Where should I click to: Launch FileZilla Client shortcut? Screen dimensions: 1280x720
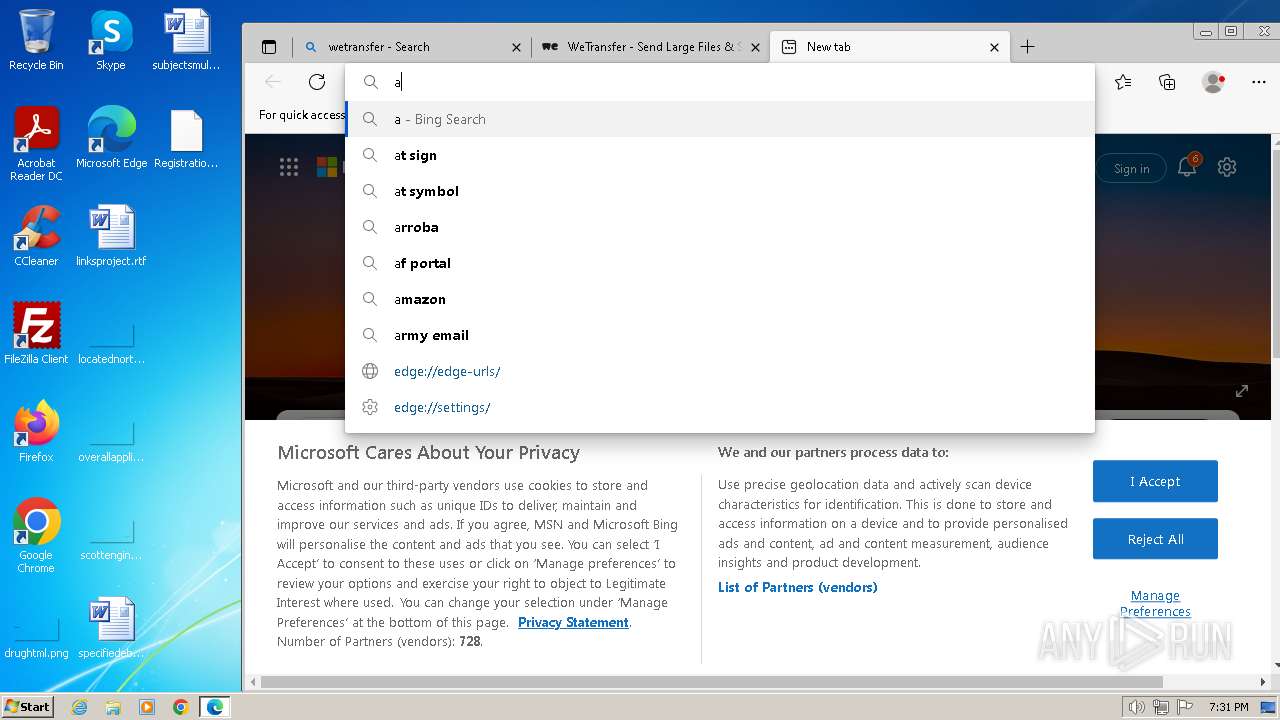[x=36, y=334]
